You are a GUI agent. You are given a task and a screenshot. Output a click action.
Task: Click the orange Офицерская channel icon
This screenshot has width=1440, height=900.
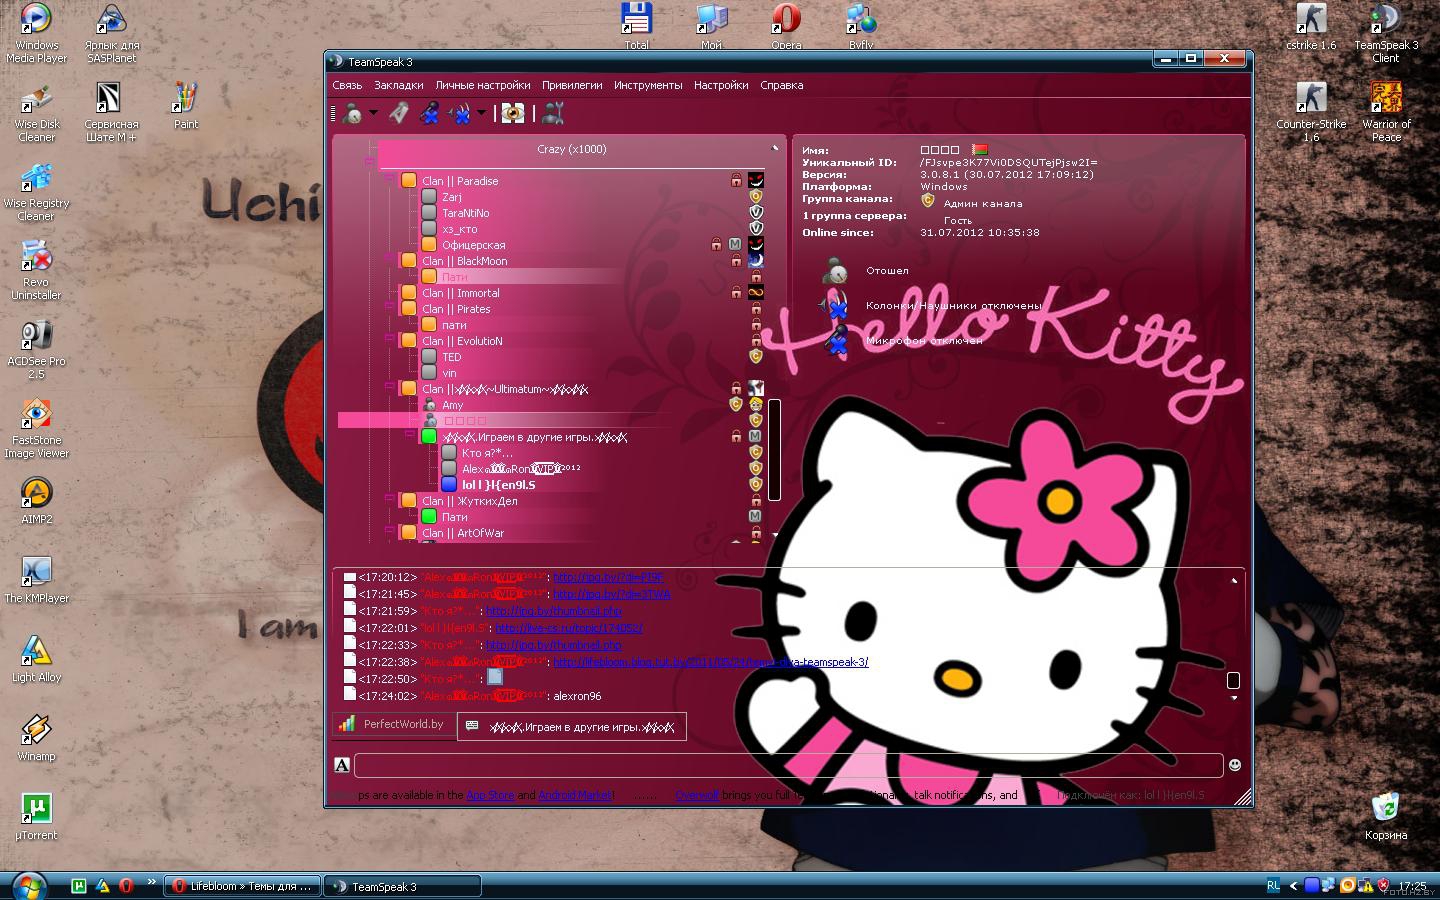[x=429, y=245]
